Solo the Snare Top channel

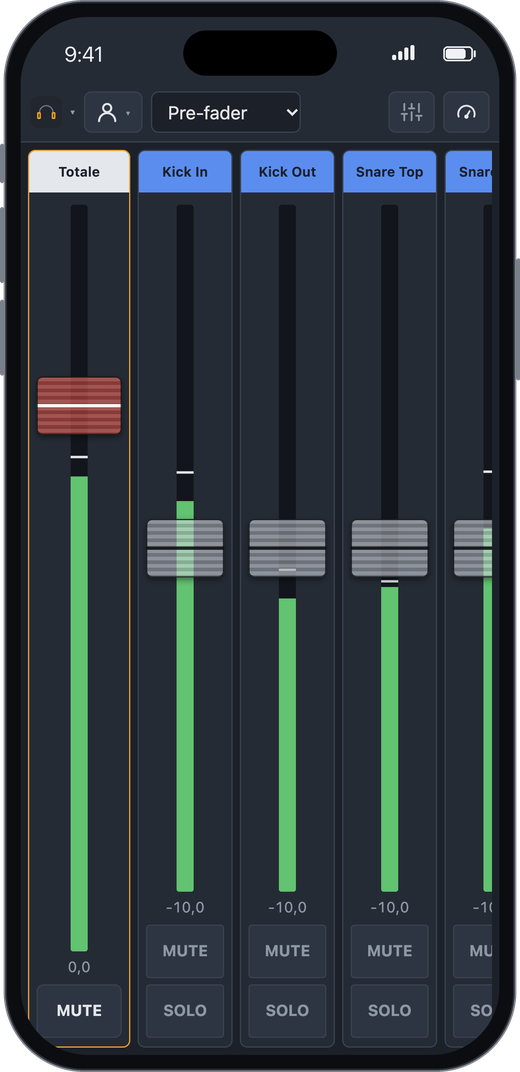click(x=389, y=1010)
